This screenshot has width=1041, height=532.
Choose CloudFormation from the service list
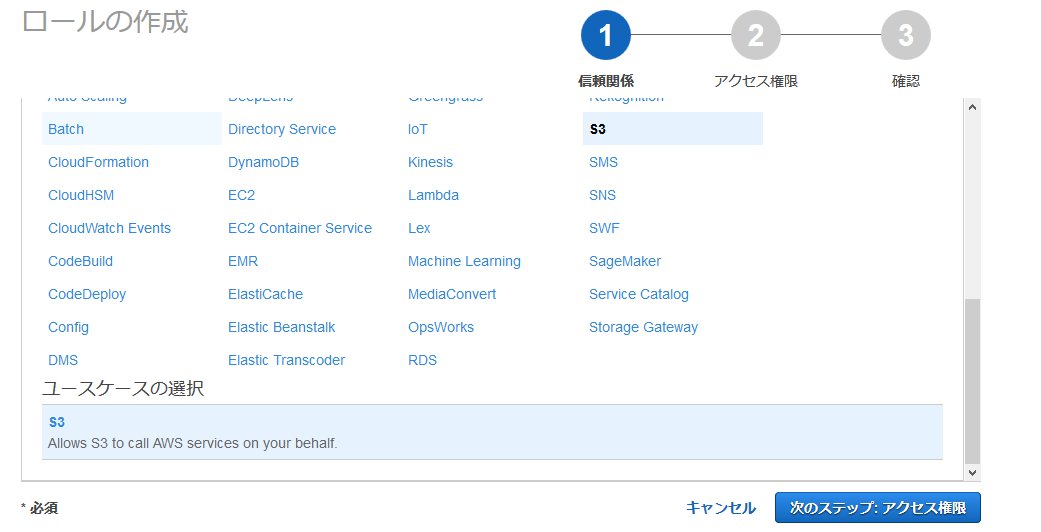point(98,162)
